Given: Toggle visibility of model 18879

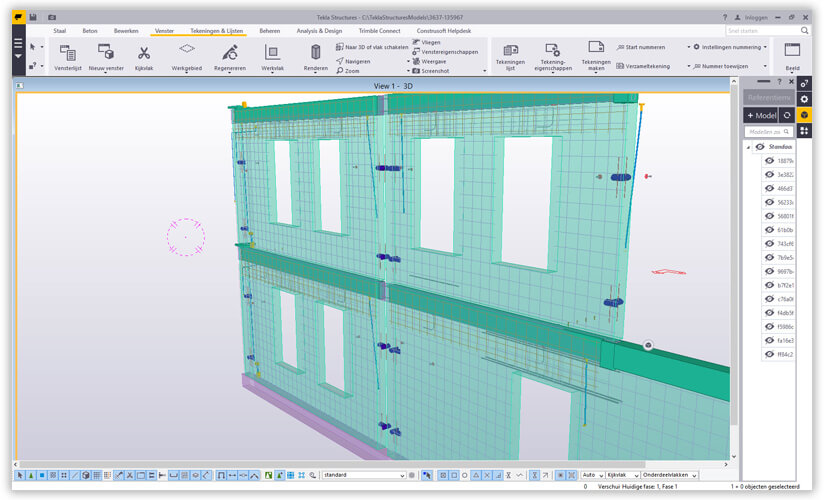Looking at the screenshot, I should pyautogui.click(x=769, y=160).
